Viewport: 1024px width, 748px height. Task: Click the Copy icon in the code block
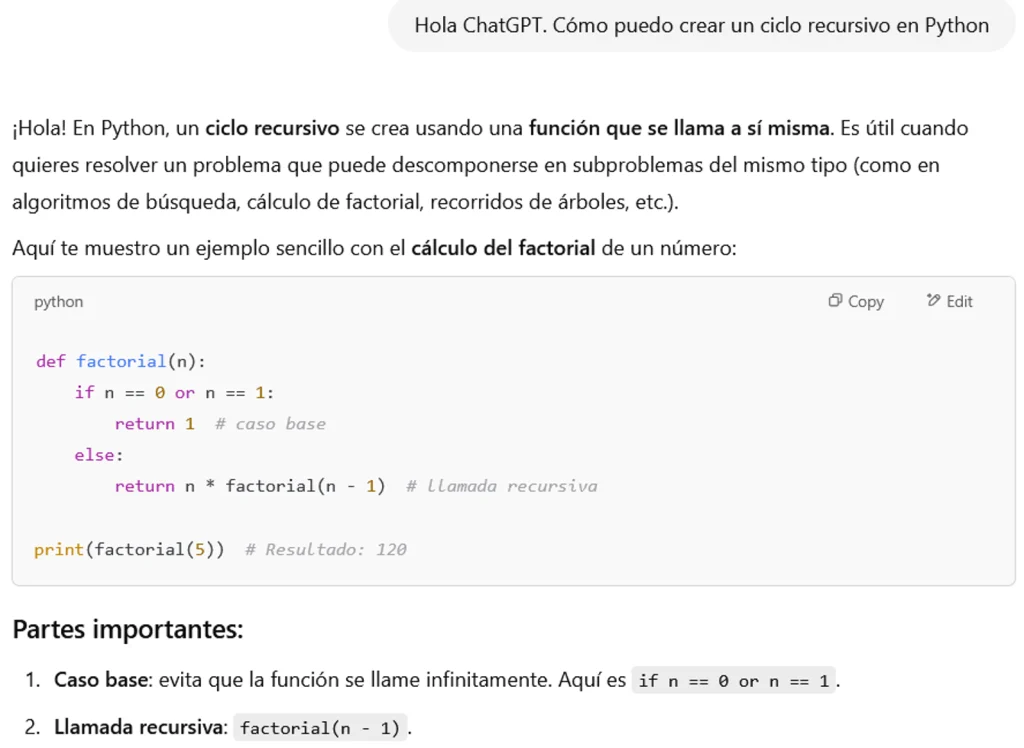[835, 301]
